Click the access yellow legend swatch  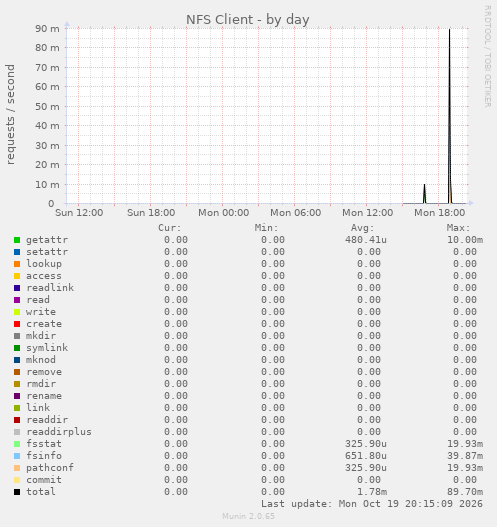tap(17, 276)
